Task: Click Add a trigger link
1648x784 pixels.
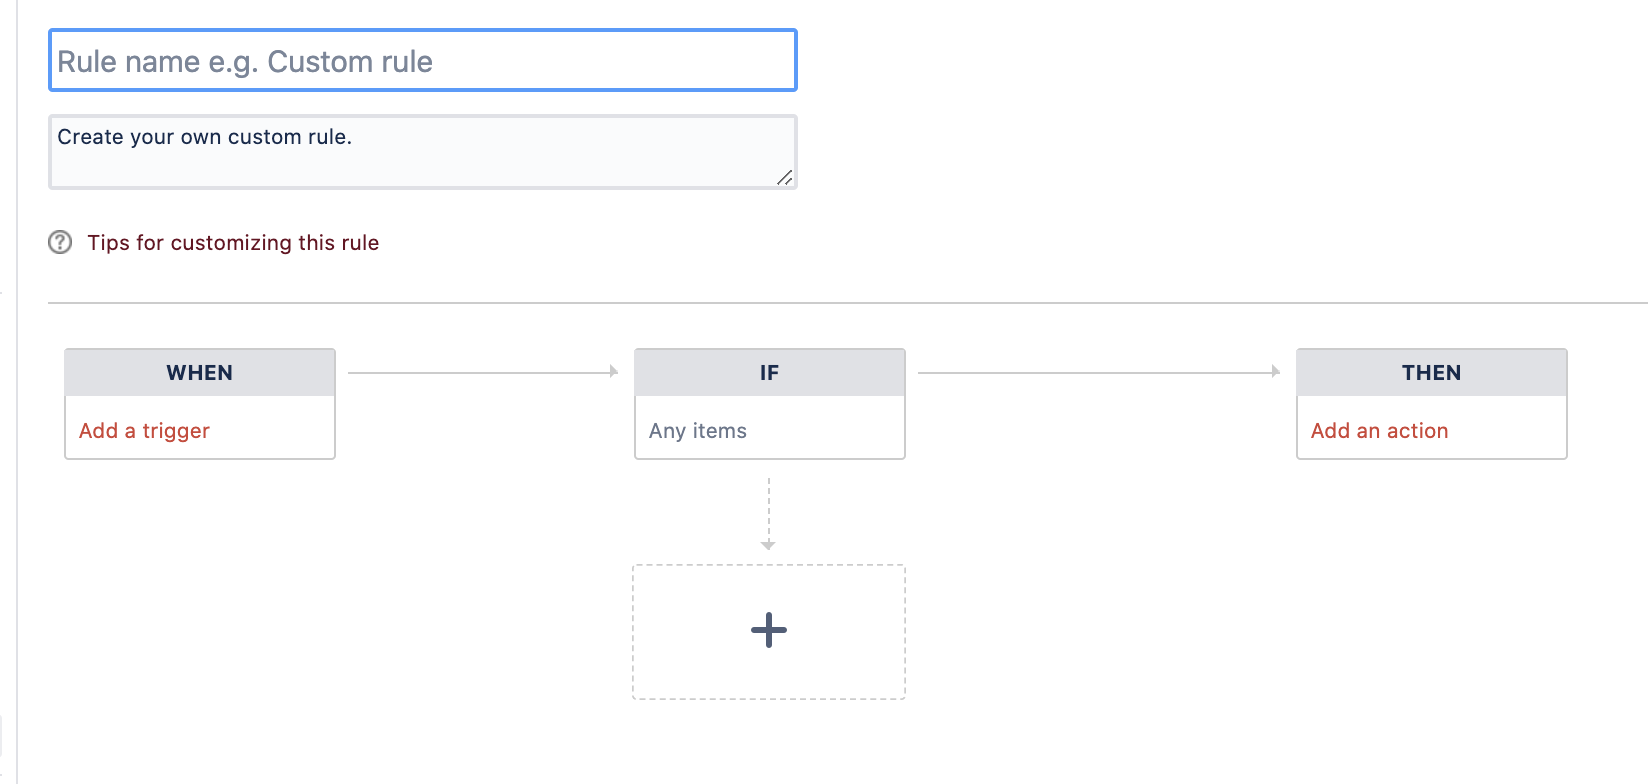Action: pyautogui.click(x=144, y=431)
